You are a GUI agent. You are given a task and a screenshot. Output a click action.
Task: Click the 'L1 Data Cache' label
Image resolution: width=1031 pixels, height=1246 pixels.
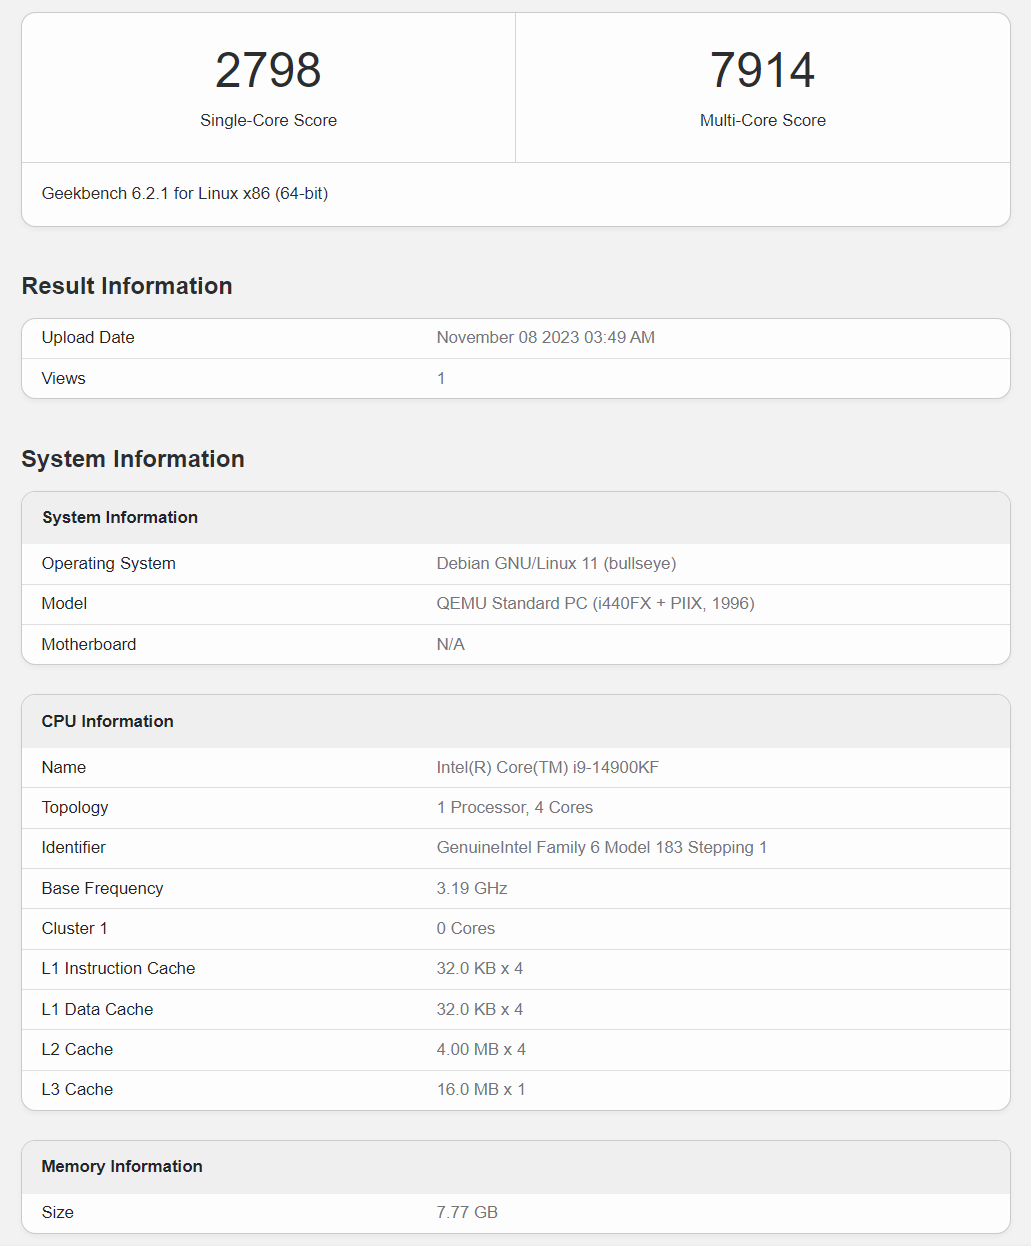98,1009
